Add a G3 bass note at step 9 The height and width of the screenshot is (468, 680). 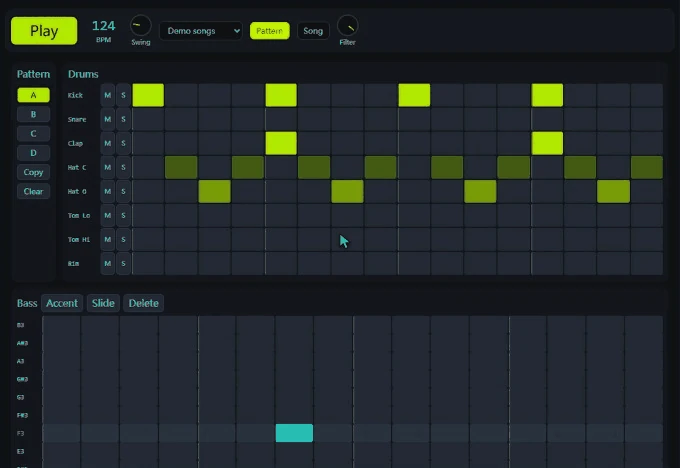pyautogui.click(x=372, y=397)
